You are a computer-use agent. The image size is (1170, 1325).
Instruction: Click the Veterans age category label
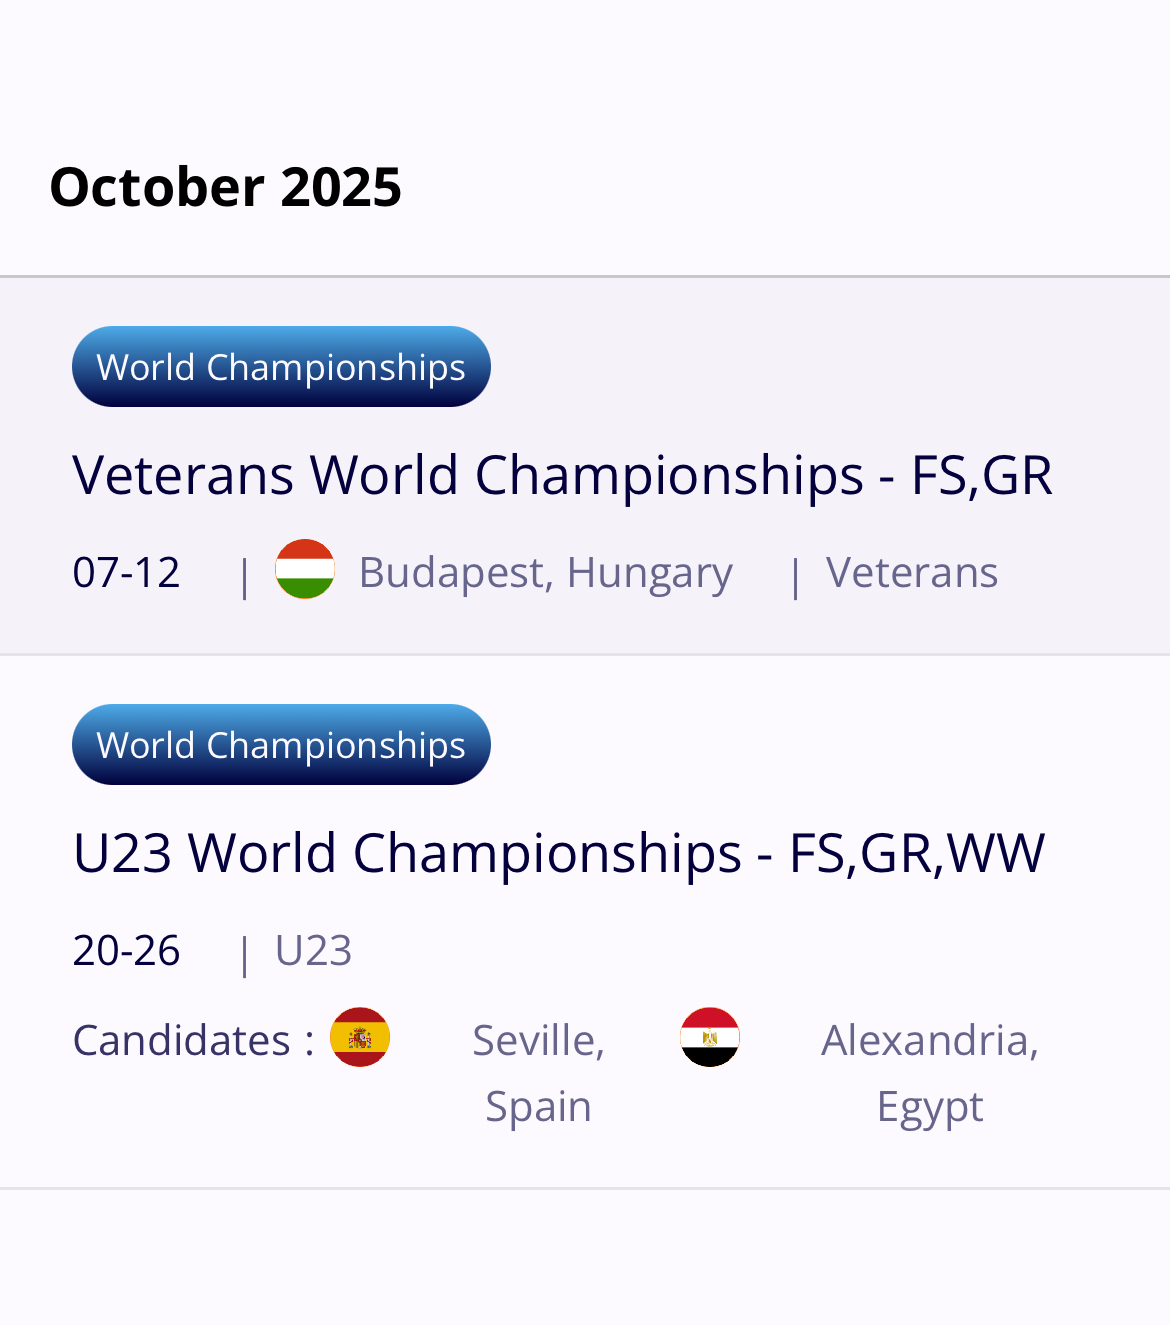coord(912,573)
